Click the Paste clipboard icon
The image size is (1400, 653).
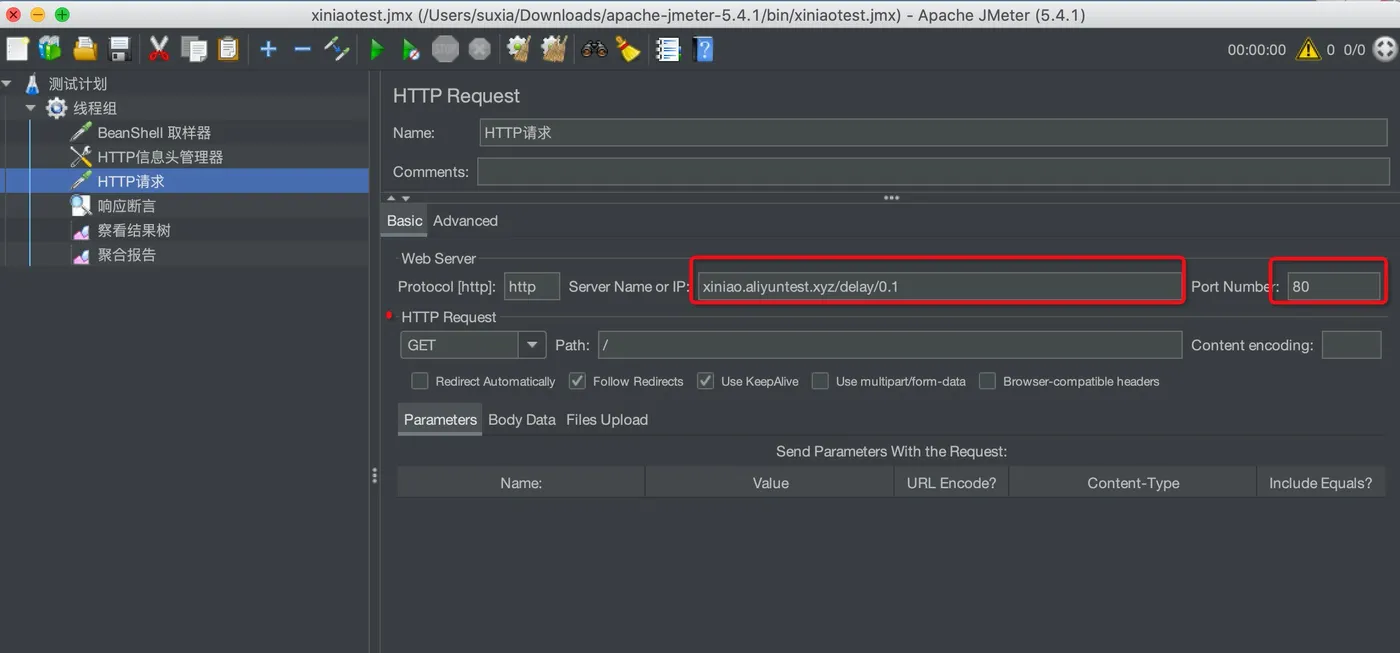[229, 48]
